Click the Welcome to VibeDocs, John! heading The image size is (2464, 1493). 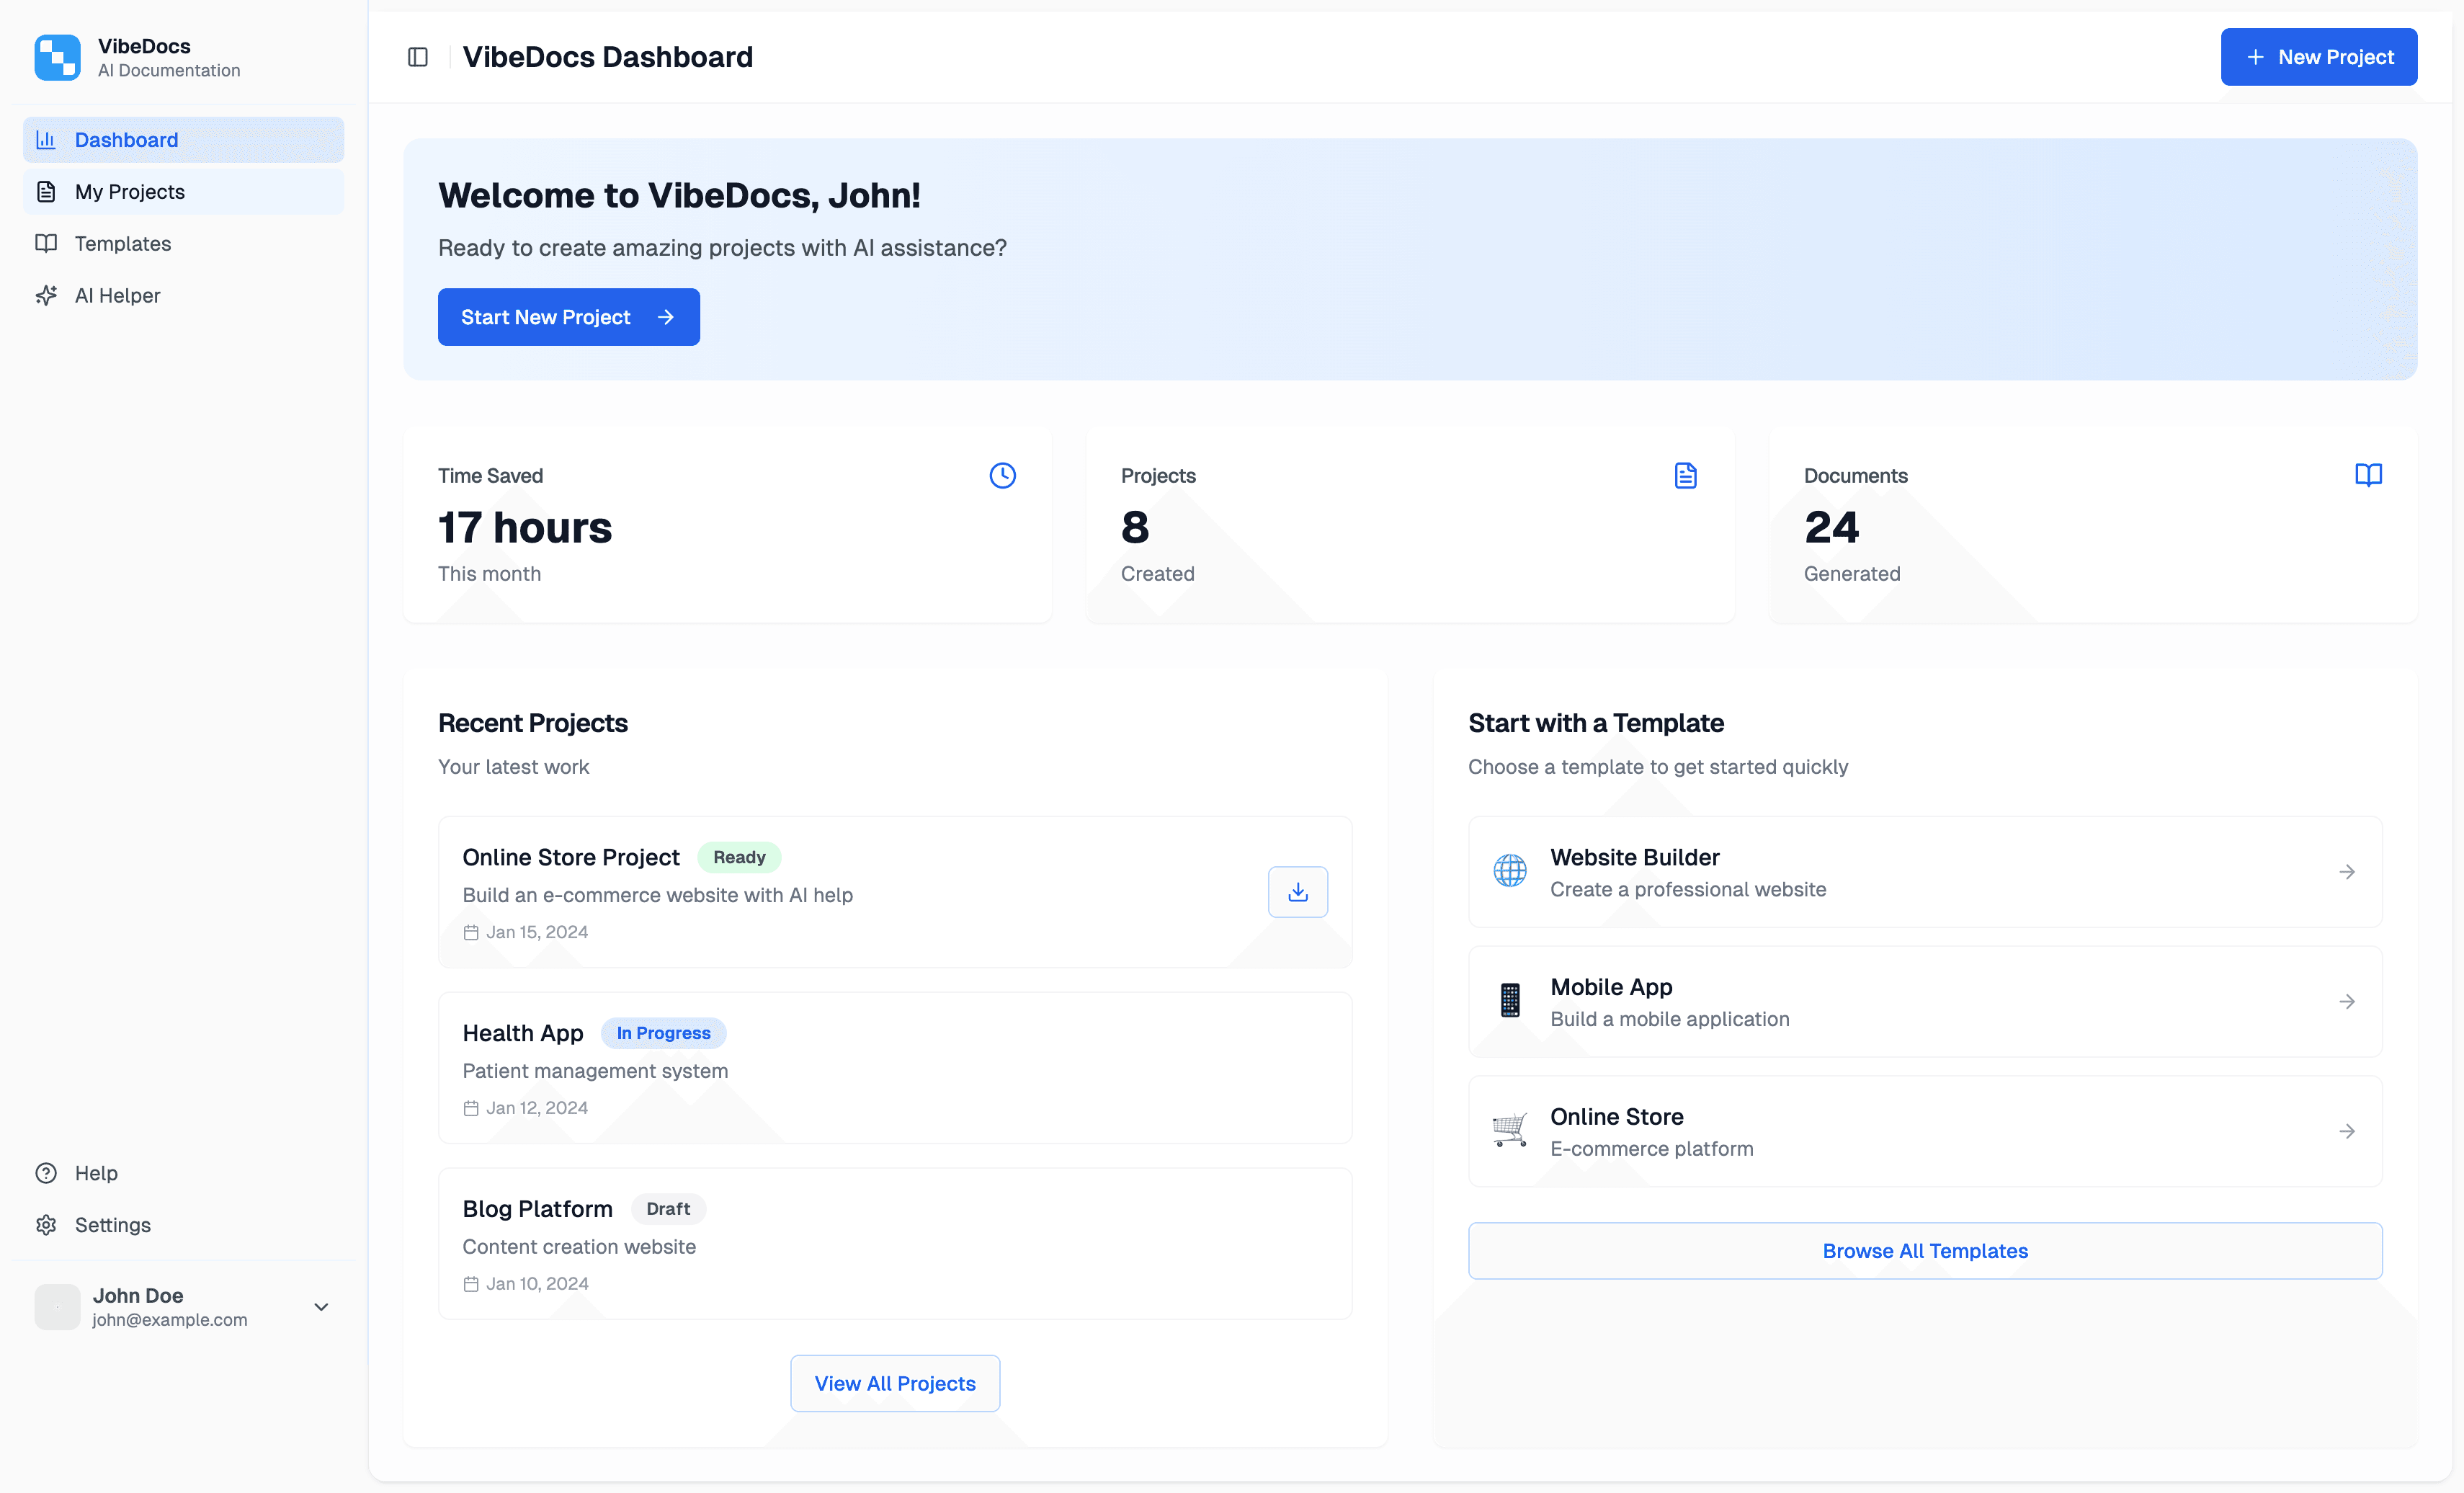click(679, 195)
